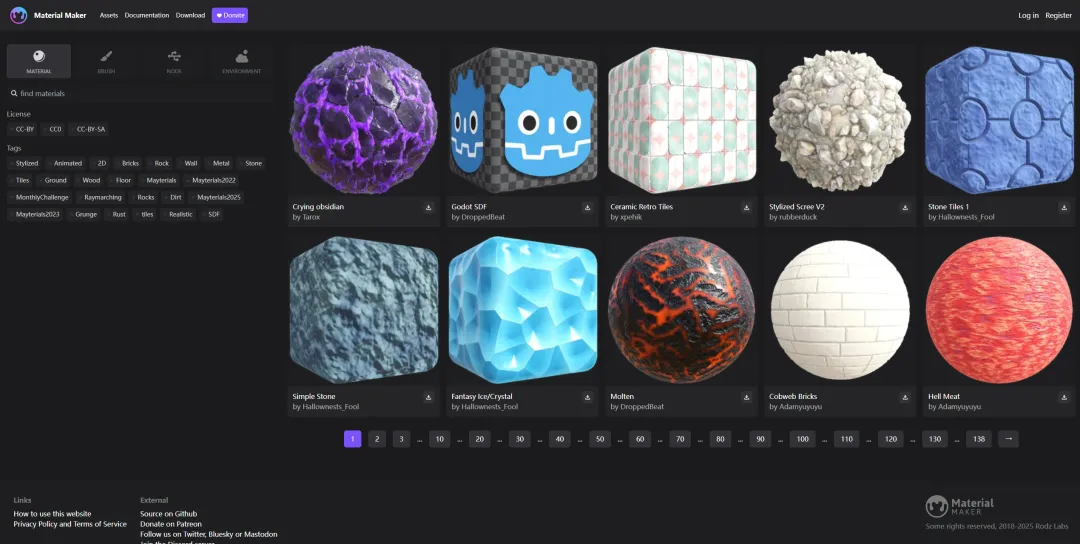
Task: Open the Documentation page
Action: 147,15
